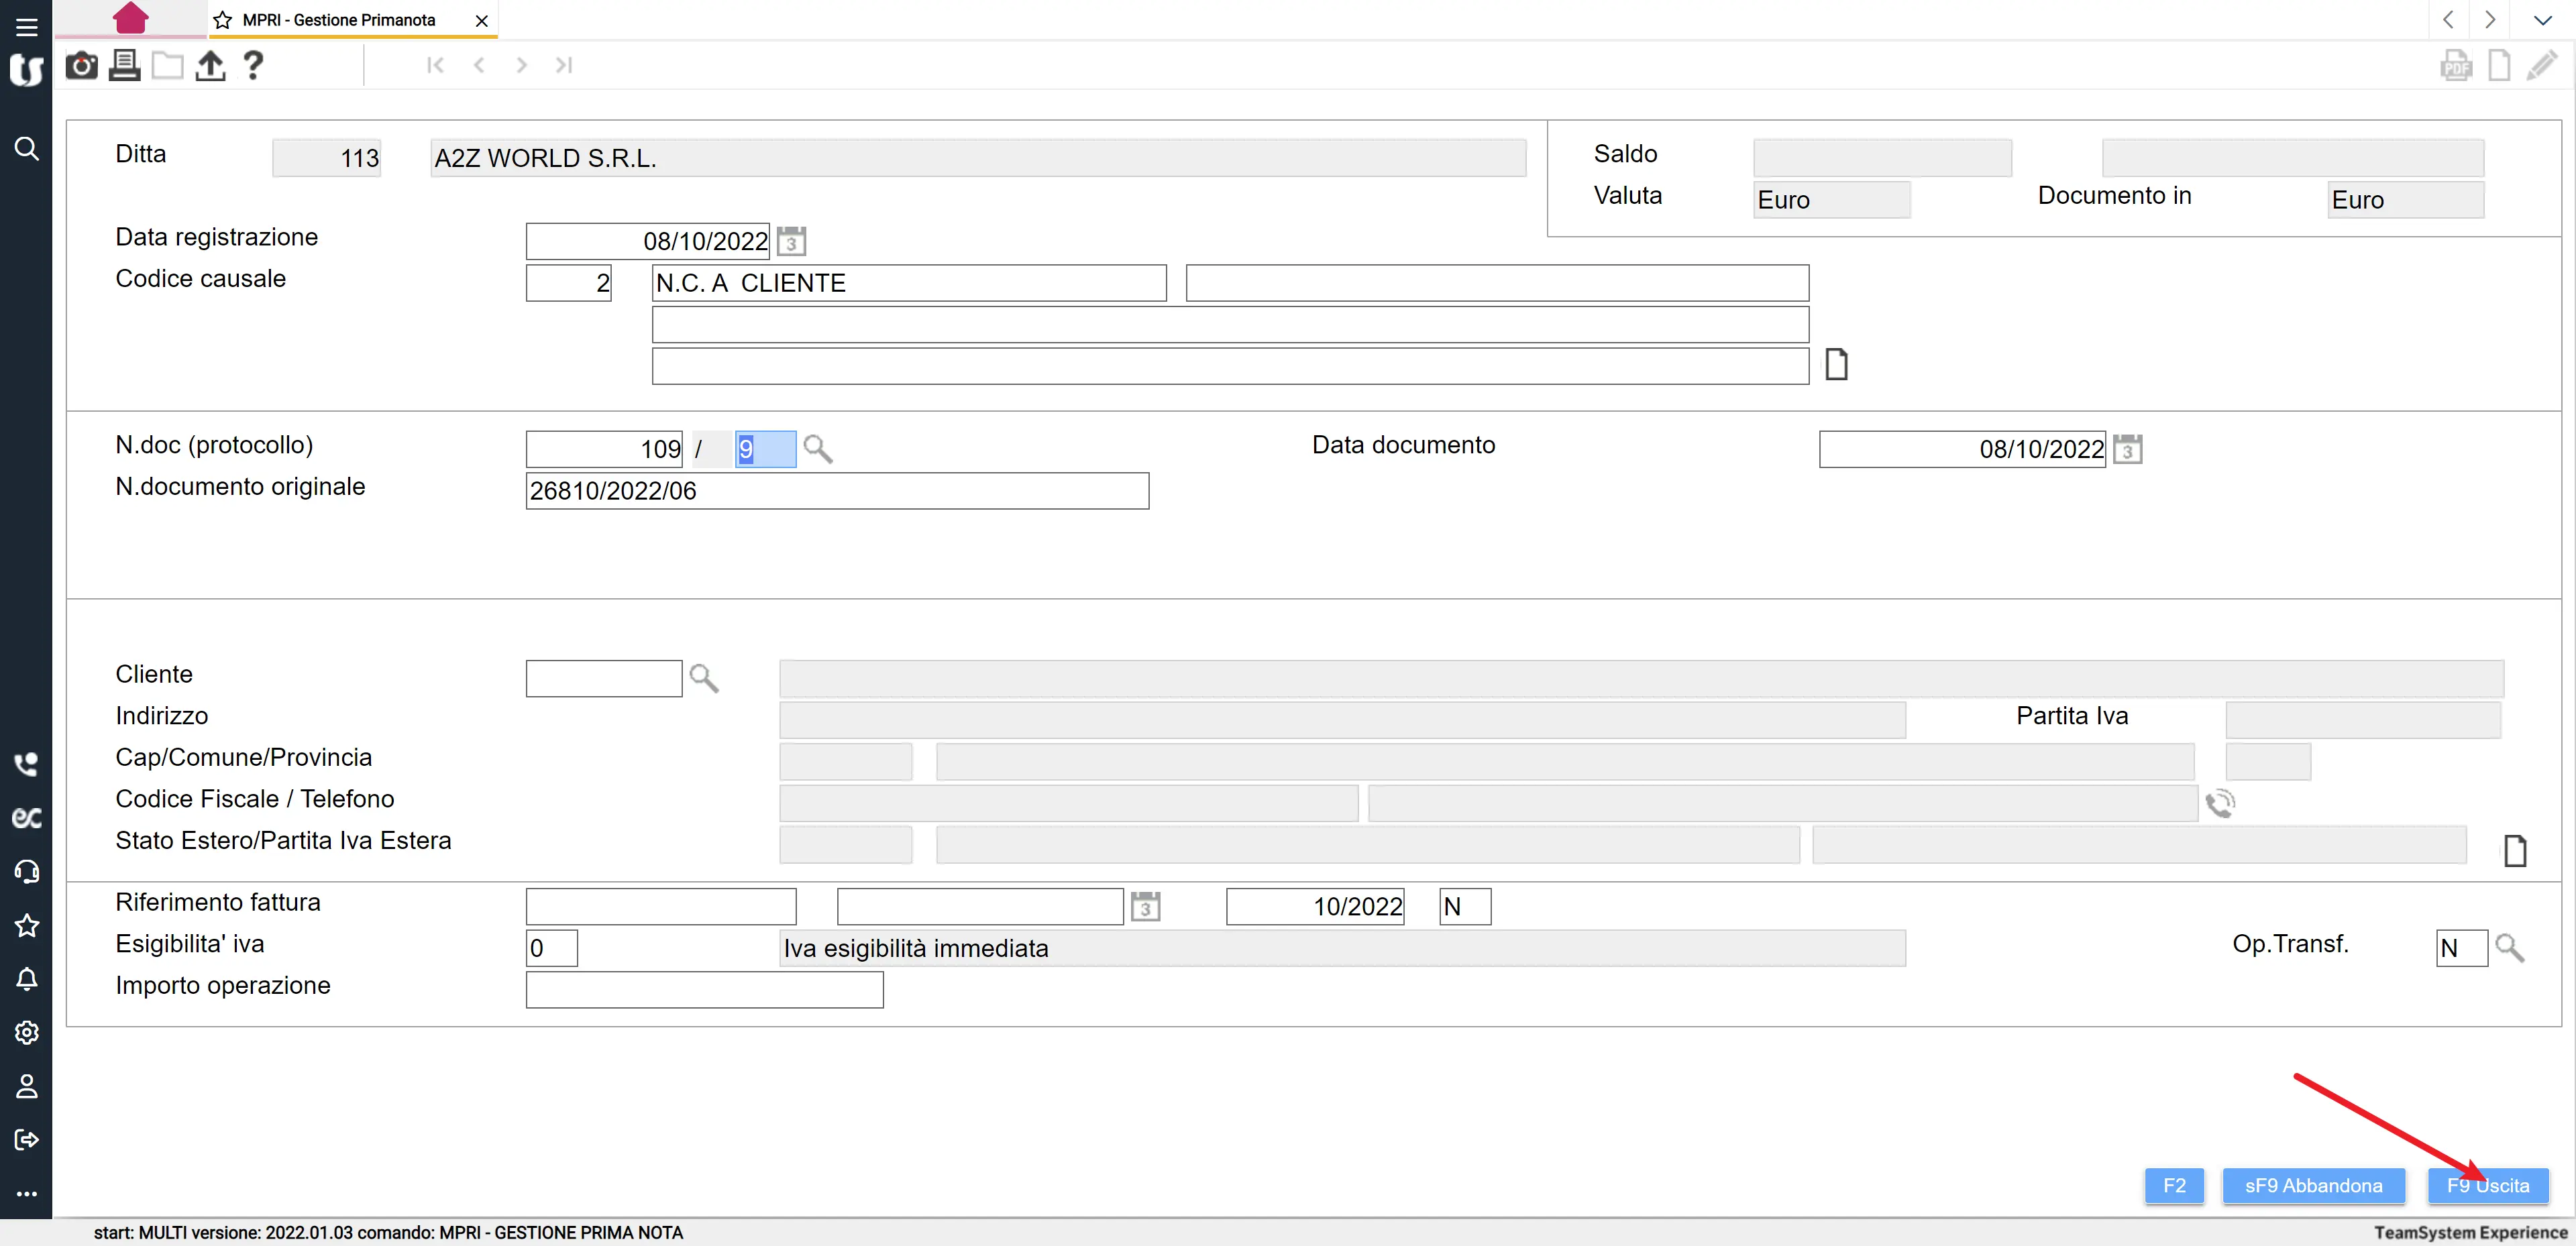
Task: Click magnifier lookup beside Cliente field
Action: (x=704, y=678)
